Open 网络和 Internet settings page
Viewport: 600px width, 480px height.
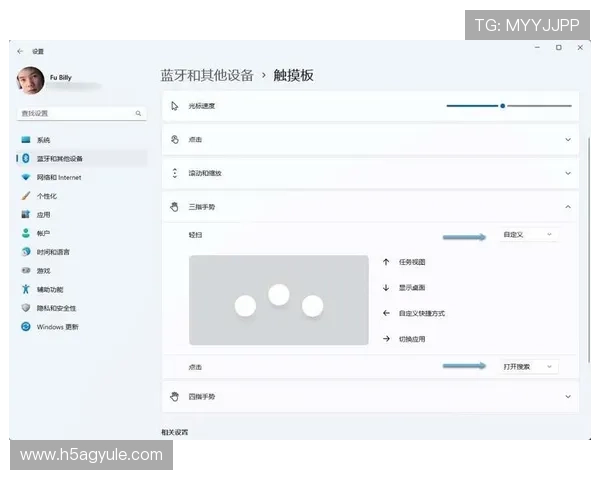coord(82,177)
